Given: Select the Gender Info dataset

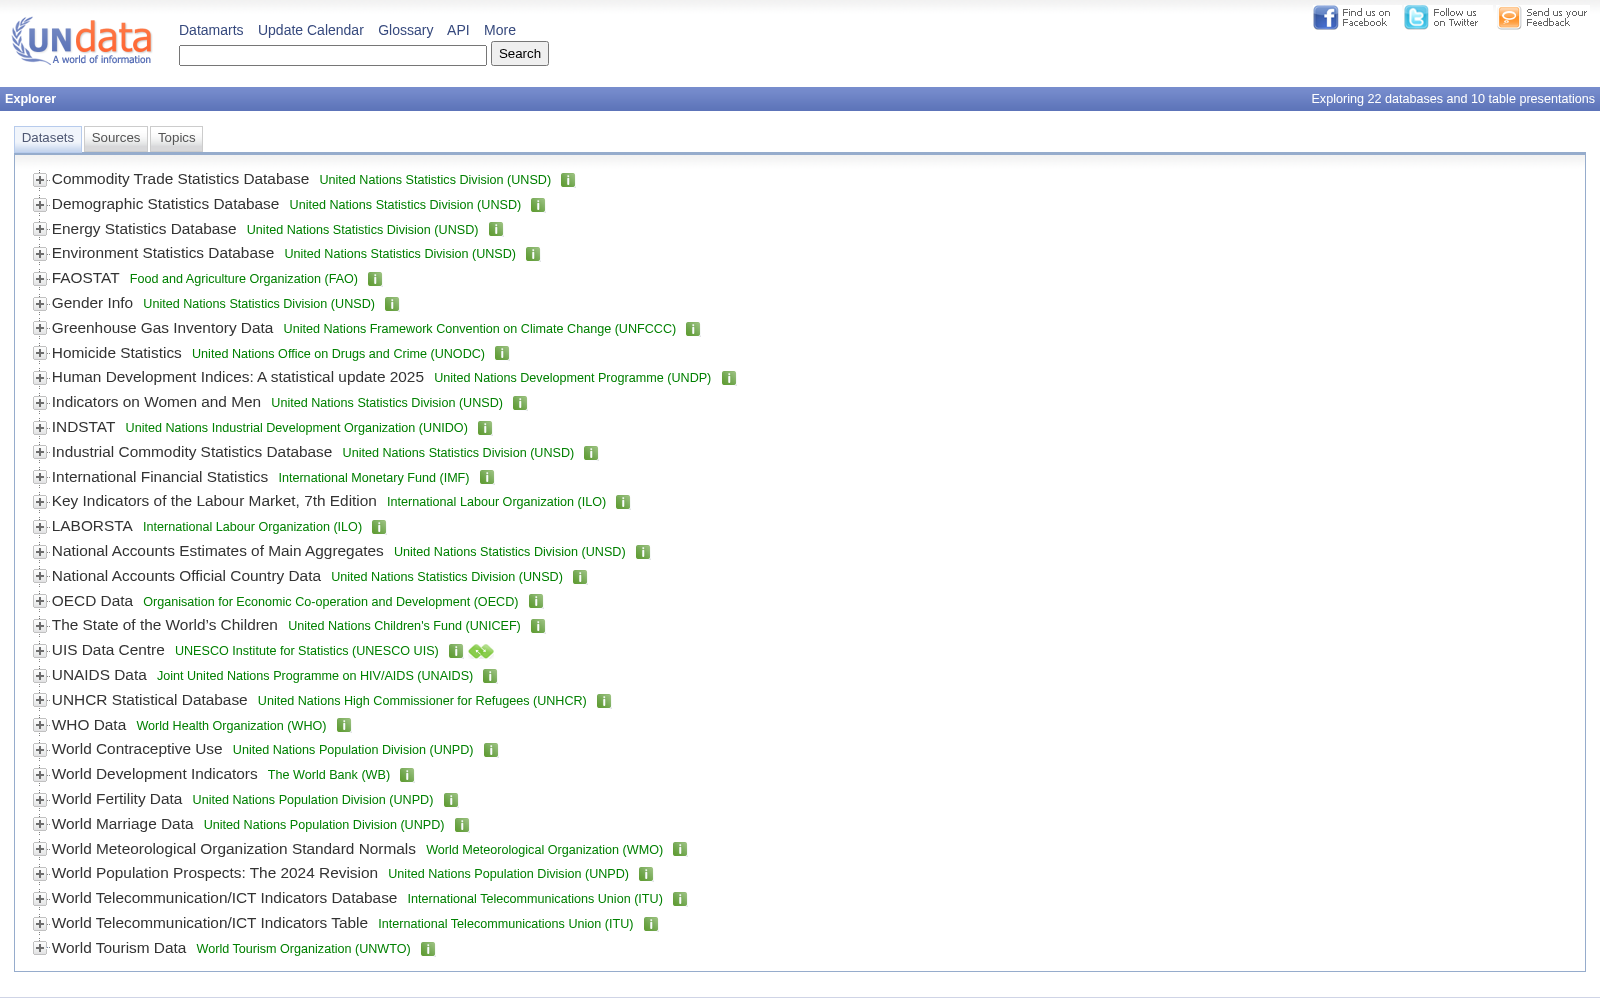Looking at the screenshot, I should click(92, 303).
